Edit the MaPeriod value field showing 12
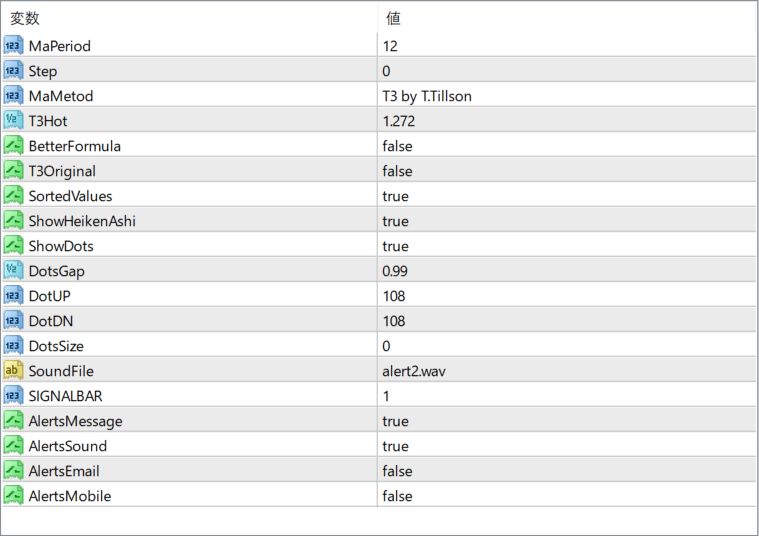 tap(566, 46)
